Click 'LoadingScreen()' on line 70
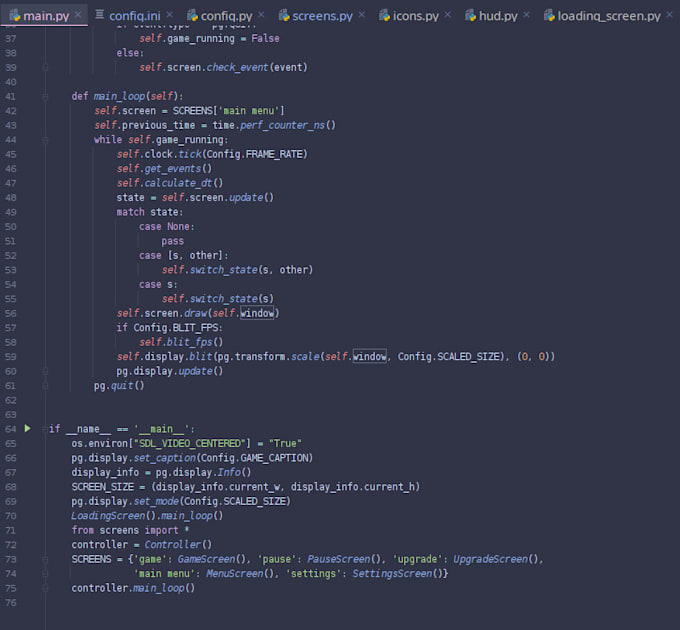This screenshot has height=630, width=680. (113, 516)
